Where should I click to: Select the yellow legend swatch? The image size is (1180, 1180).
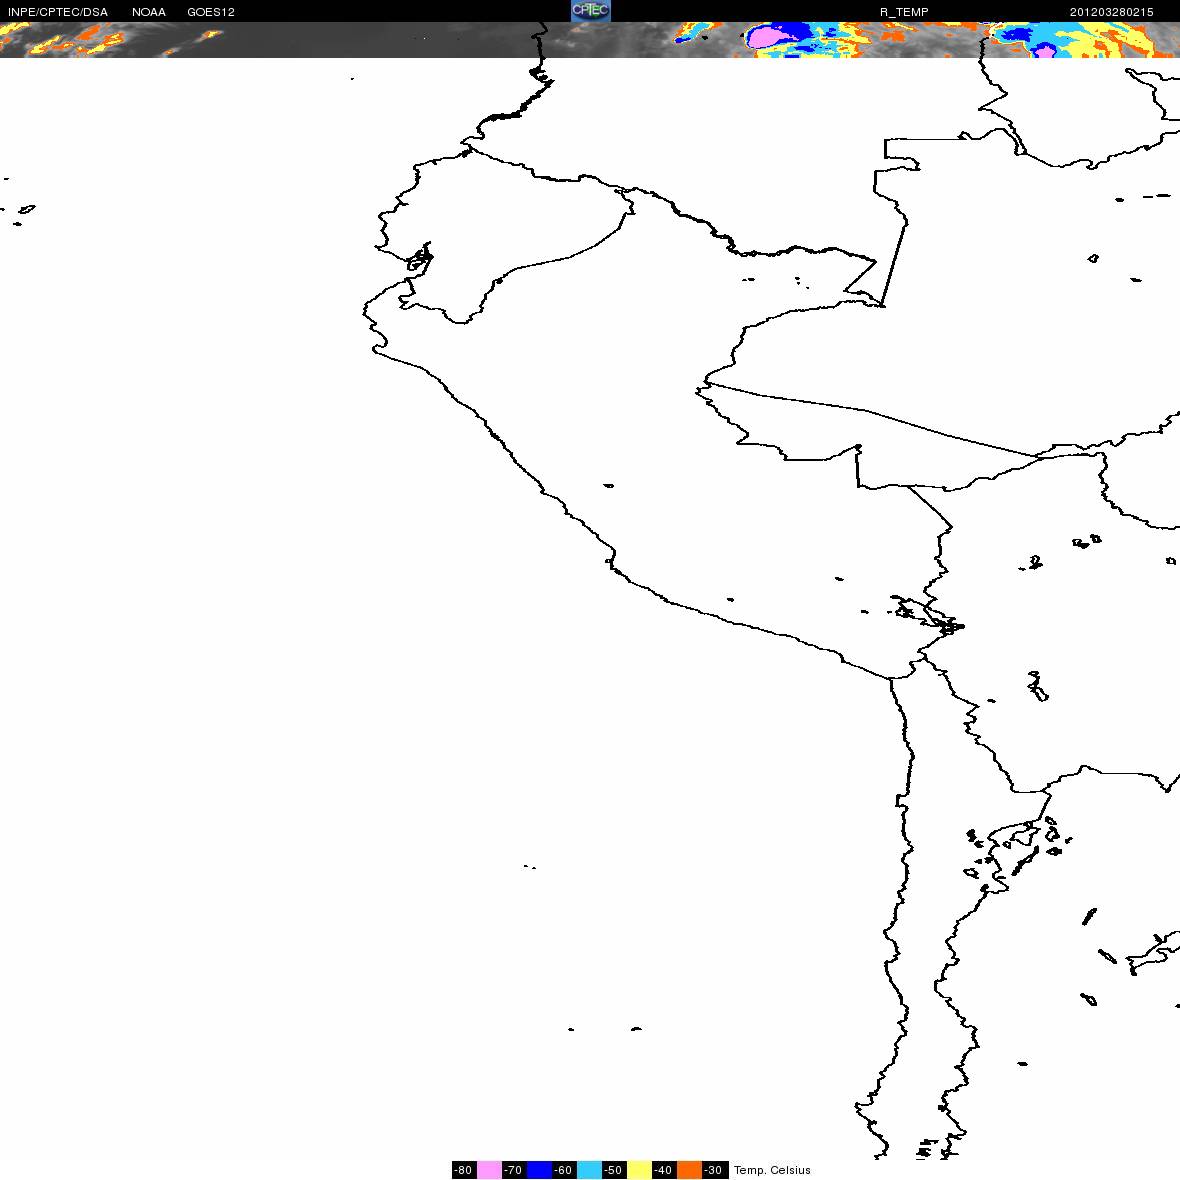pyautogui.click(x=640, y=1170)
